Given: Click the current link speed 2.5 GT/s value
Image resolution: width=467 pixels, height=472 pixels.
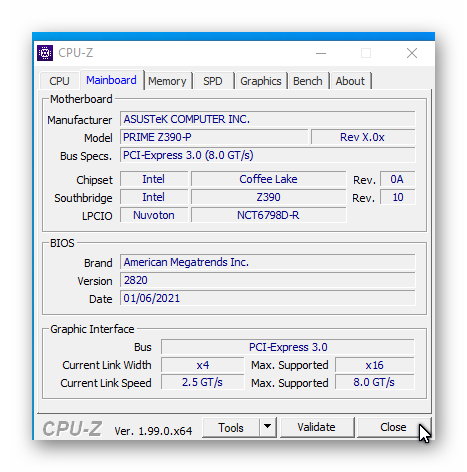Looking at the screenshot, I should coord(203,382).
